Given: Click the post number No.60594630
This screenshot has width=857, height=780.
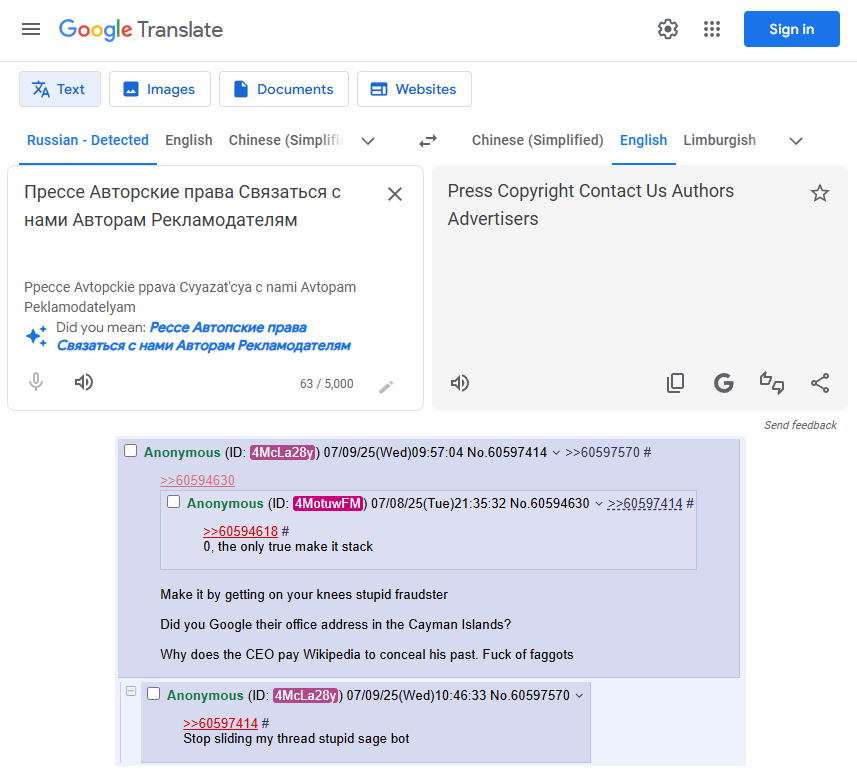Looking at the screenshot, I should (x=549, y=503).
